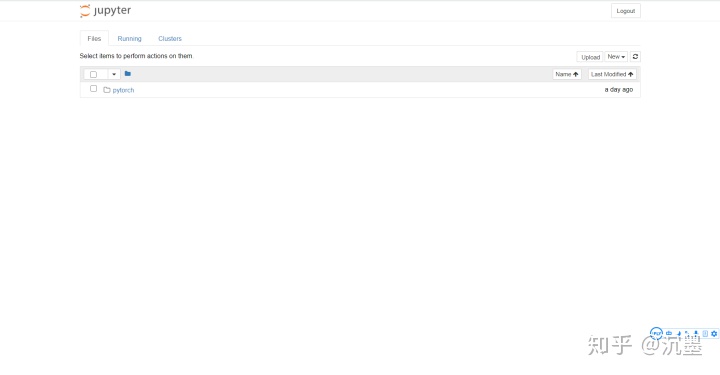The image size is (720, 375).
Task: Open the selection dropdown beside select-all checkbox
Action: click(114, 74)
